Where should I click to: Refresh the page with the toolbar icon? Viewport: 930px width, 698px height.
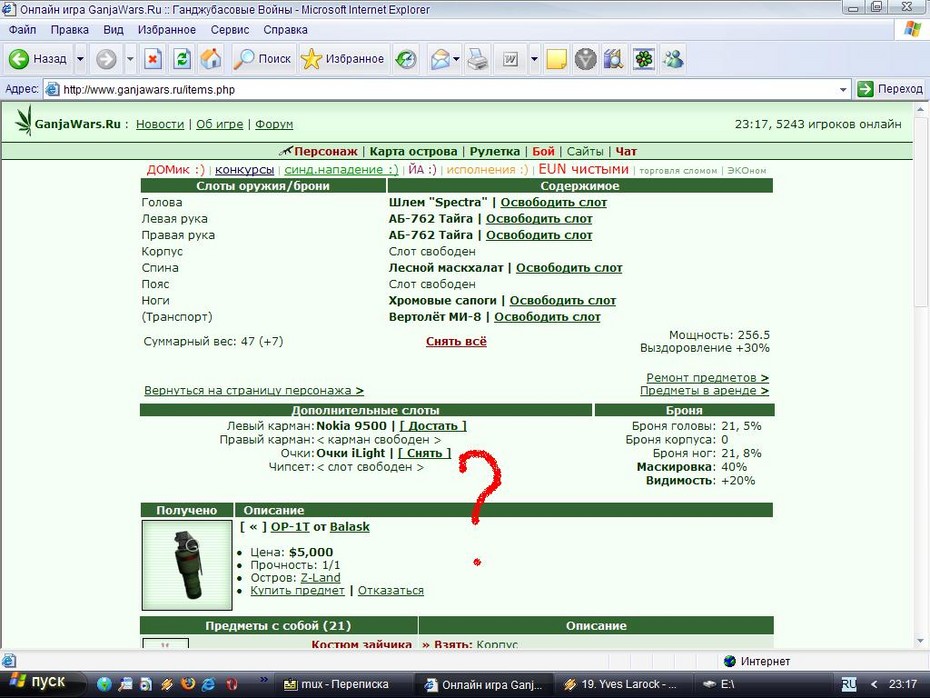[x=181, y=59]
